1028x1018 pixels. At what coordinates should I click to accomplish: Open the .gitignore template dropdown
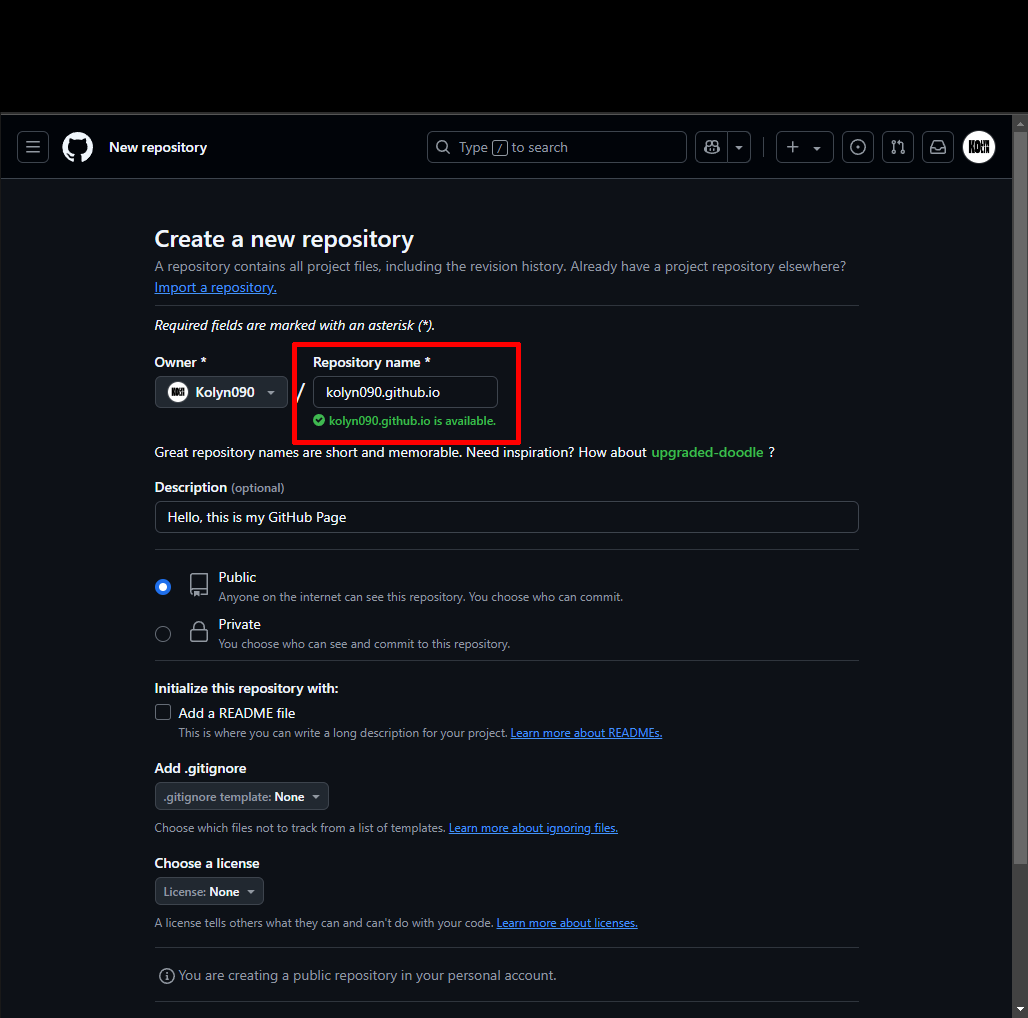tap(241, 796)
